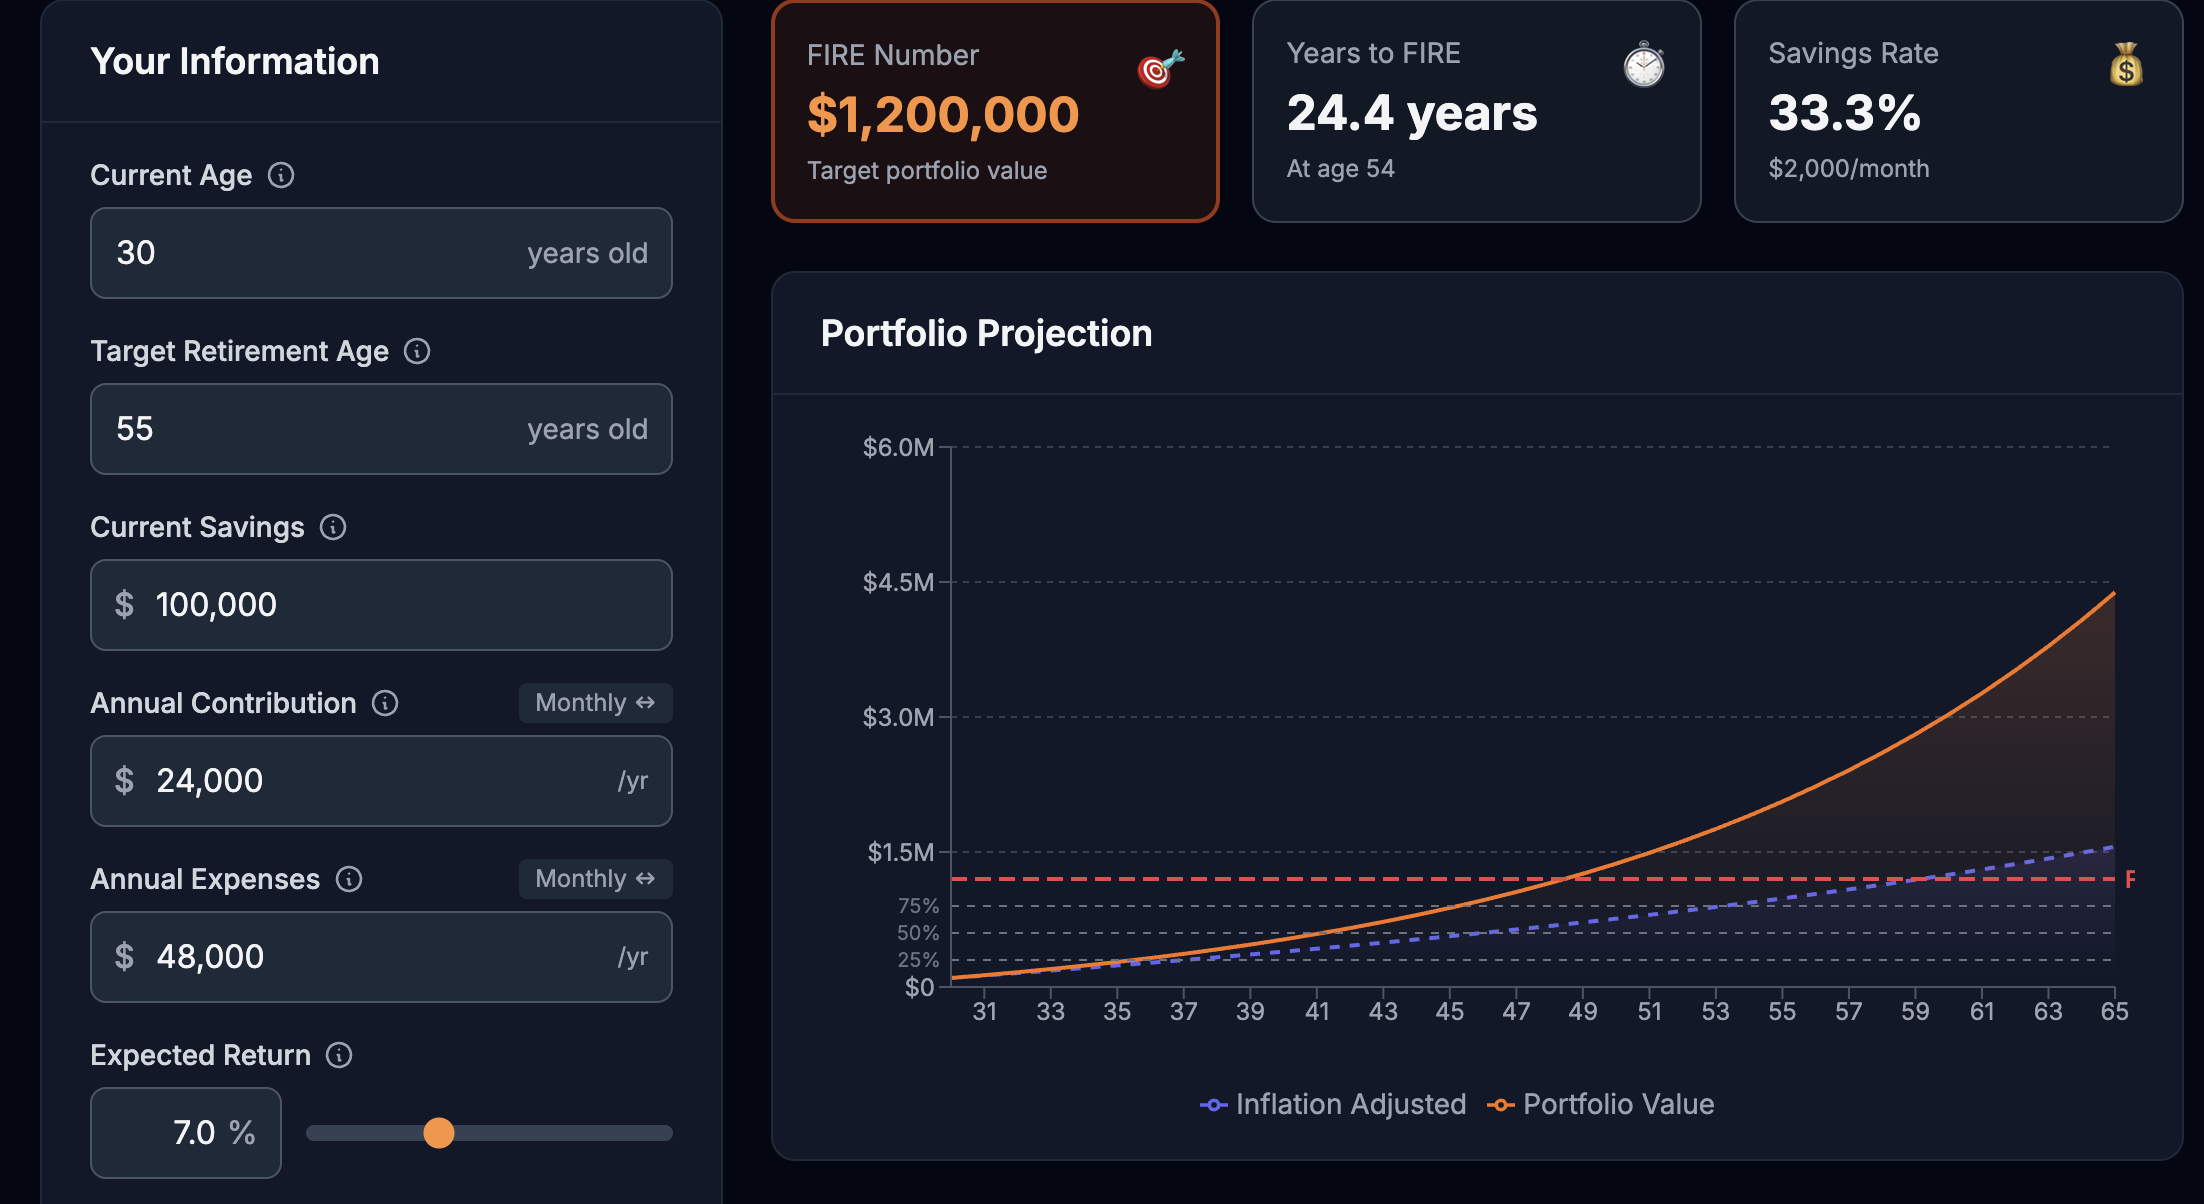The image size is (2204, 1204).
Task: Open the Current Savings info tooltip
Action: (332, 527)
